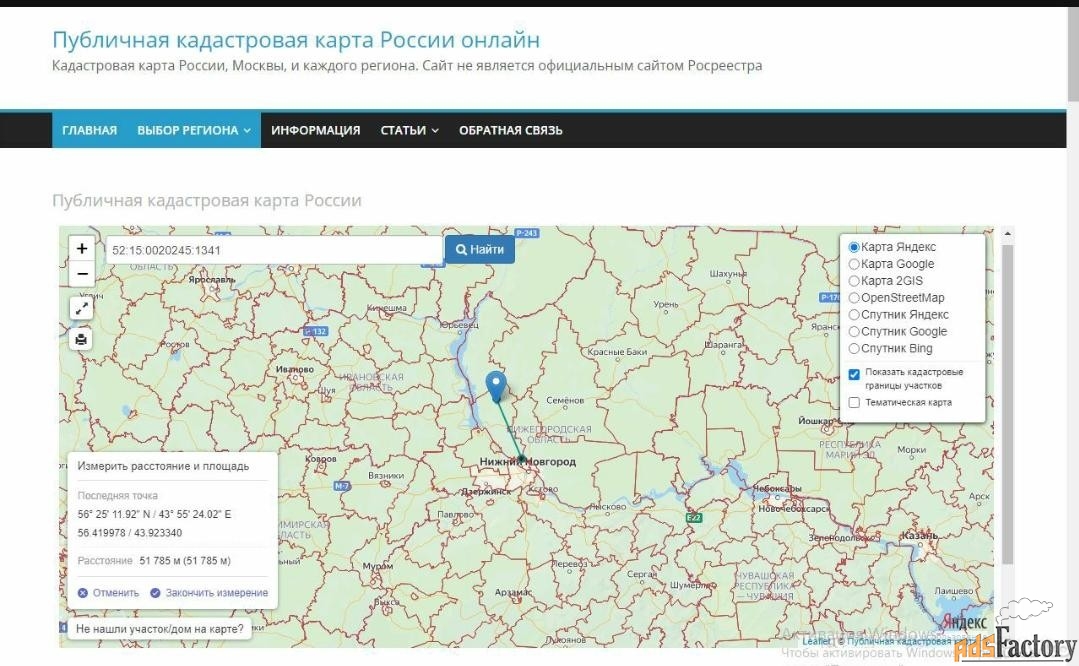
Task: Uncheck Показать кадастровые границы участков
Action: click(854, 374)
